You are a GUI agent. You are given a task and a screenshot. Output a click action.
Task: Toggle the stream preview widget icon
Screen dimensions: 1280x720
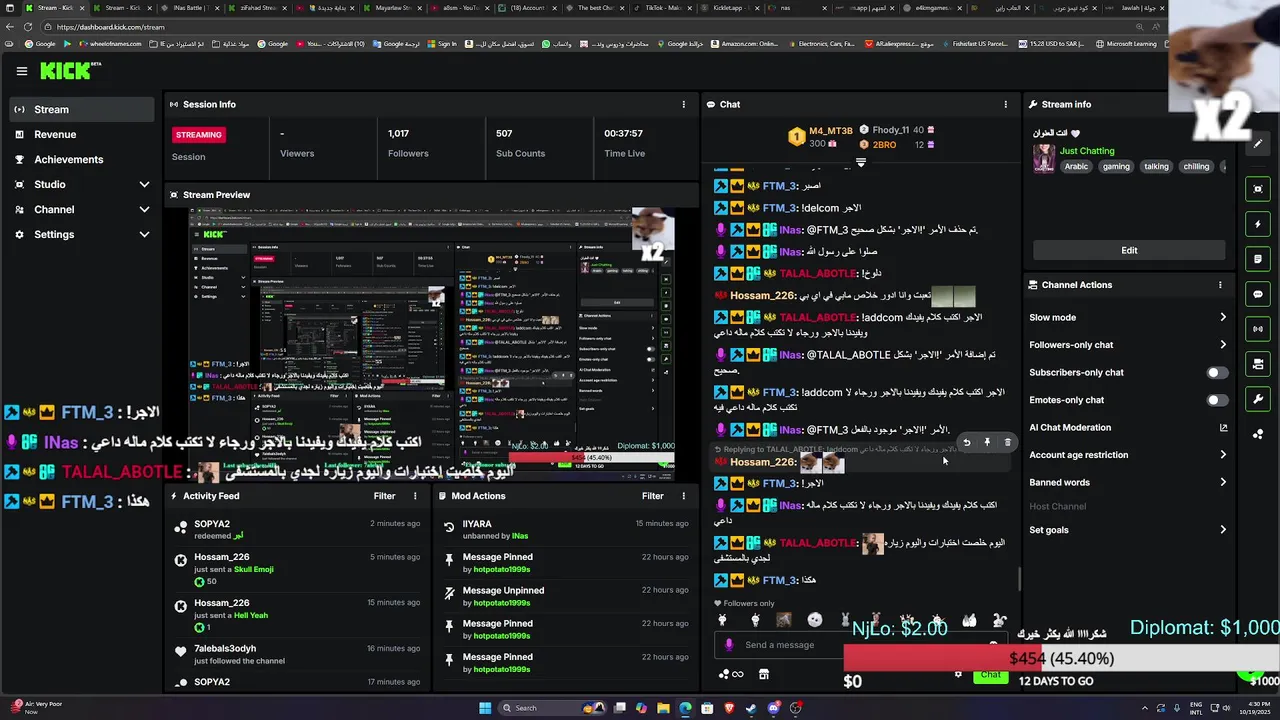[1258, 189]
